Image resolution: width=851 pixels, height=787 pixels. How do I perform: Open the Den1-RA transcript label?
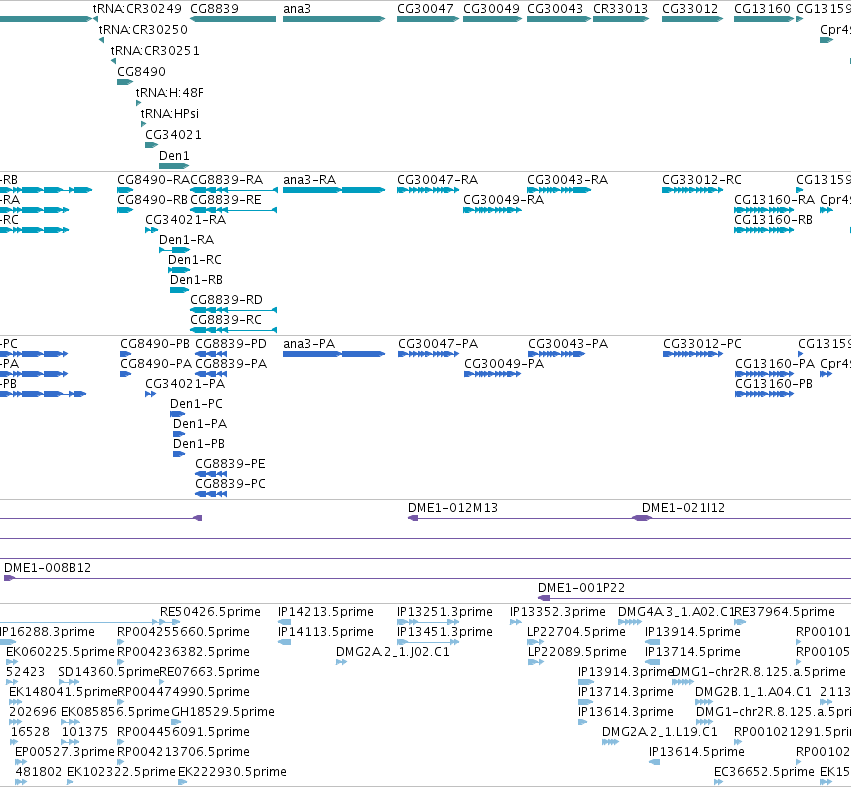pos(187,240)
